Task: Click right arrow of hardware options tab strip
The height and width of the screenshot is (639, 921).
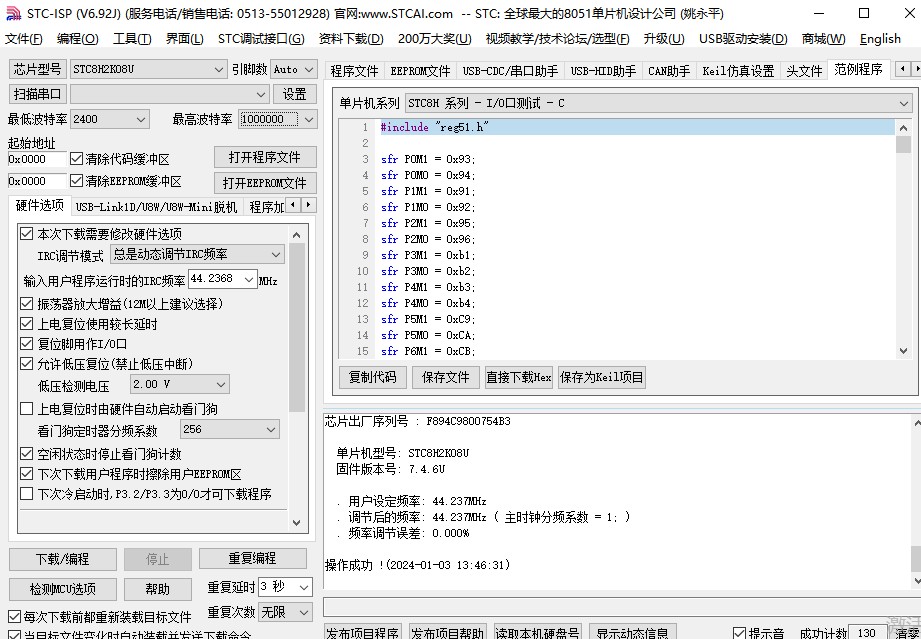Action: click(308, 205)
